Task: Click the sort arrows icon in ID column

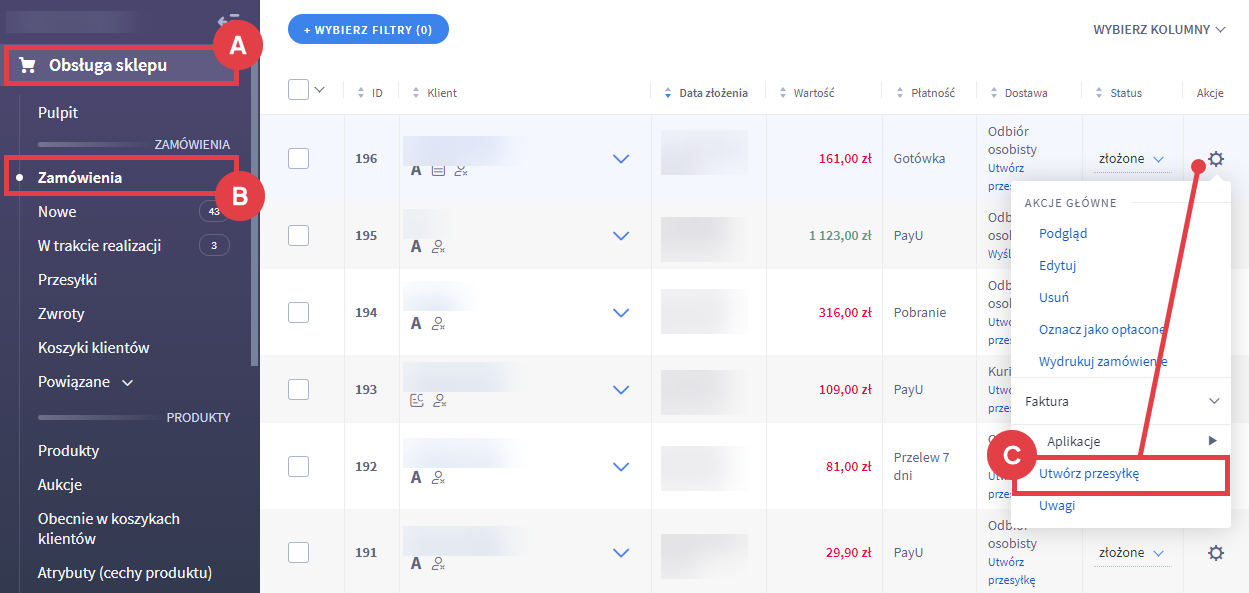Action: point(361,93)
